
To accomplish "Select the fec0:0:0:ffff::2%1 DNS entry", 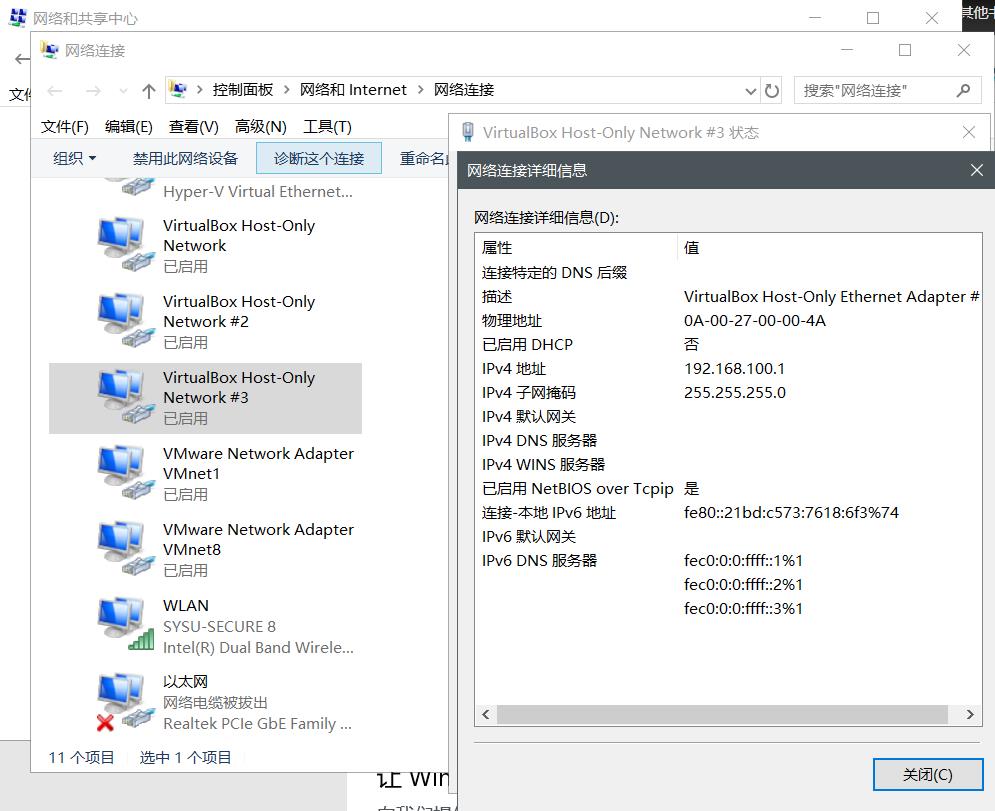I will [x=743, y=584].
